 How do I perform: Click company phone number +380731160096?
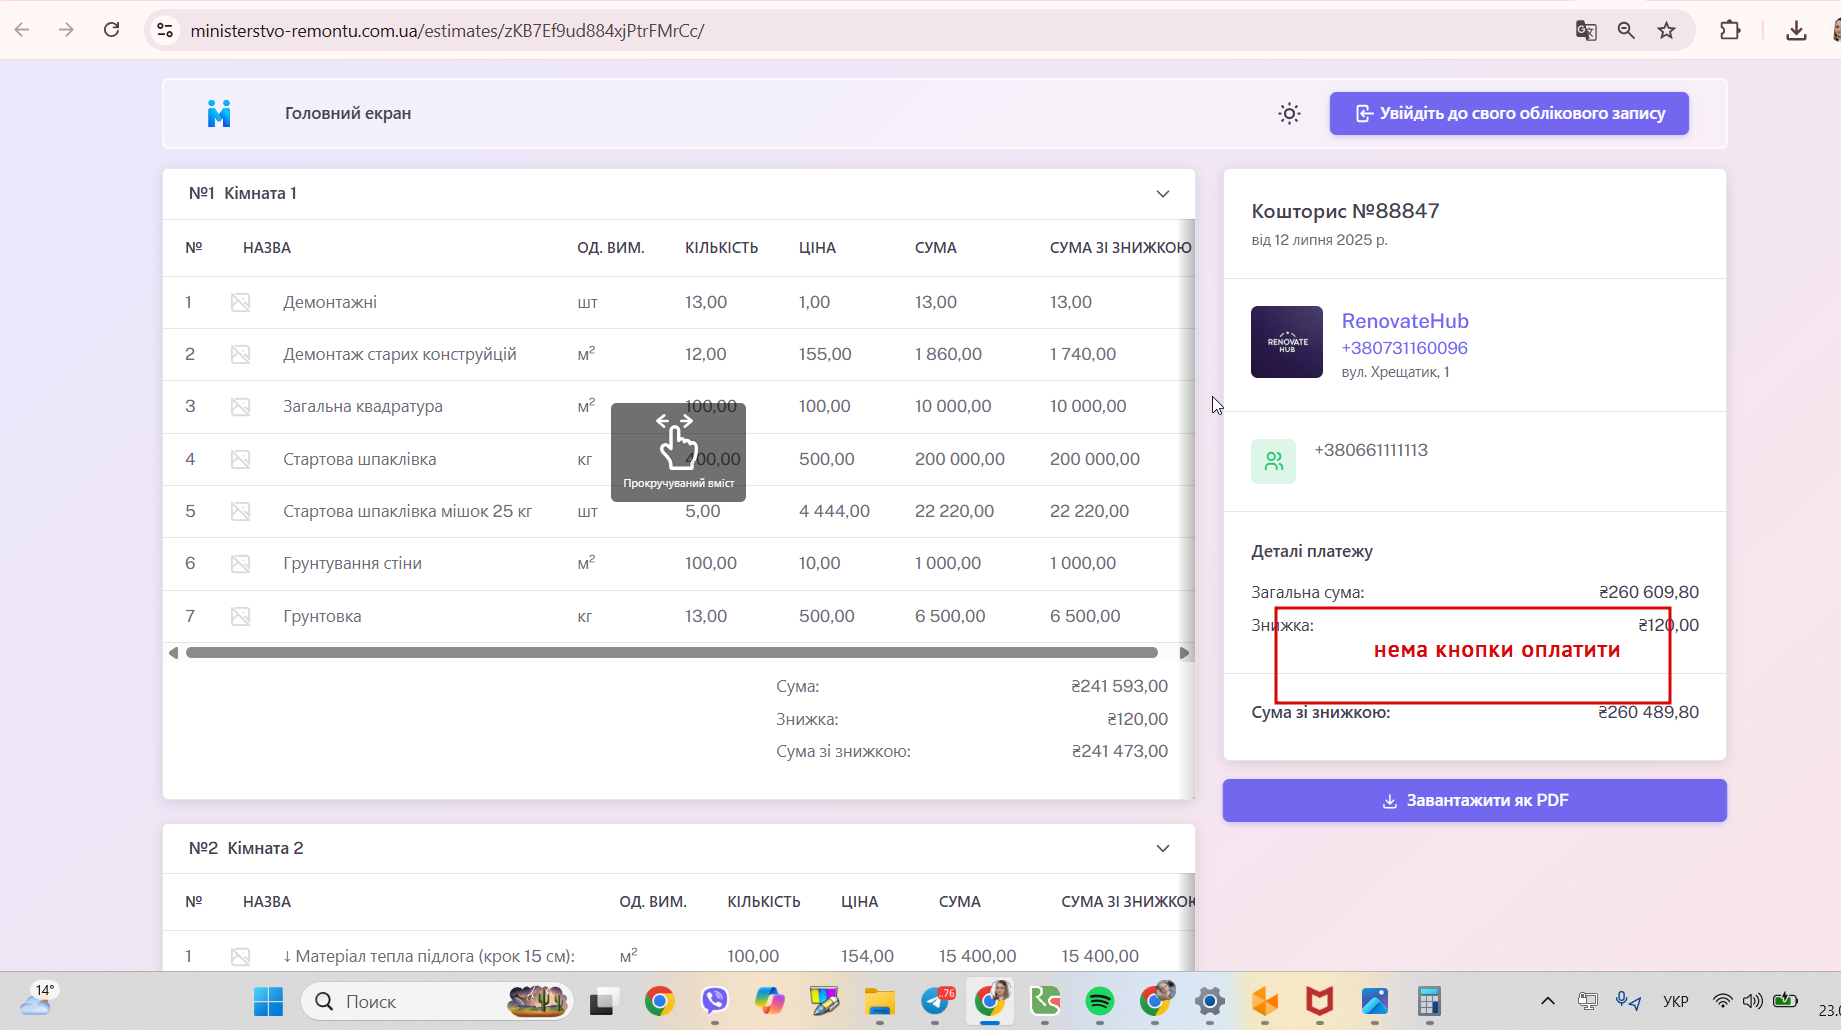pyautogui.click(x=1404, y=348)
